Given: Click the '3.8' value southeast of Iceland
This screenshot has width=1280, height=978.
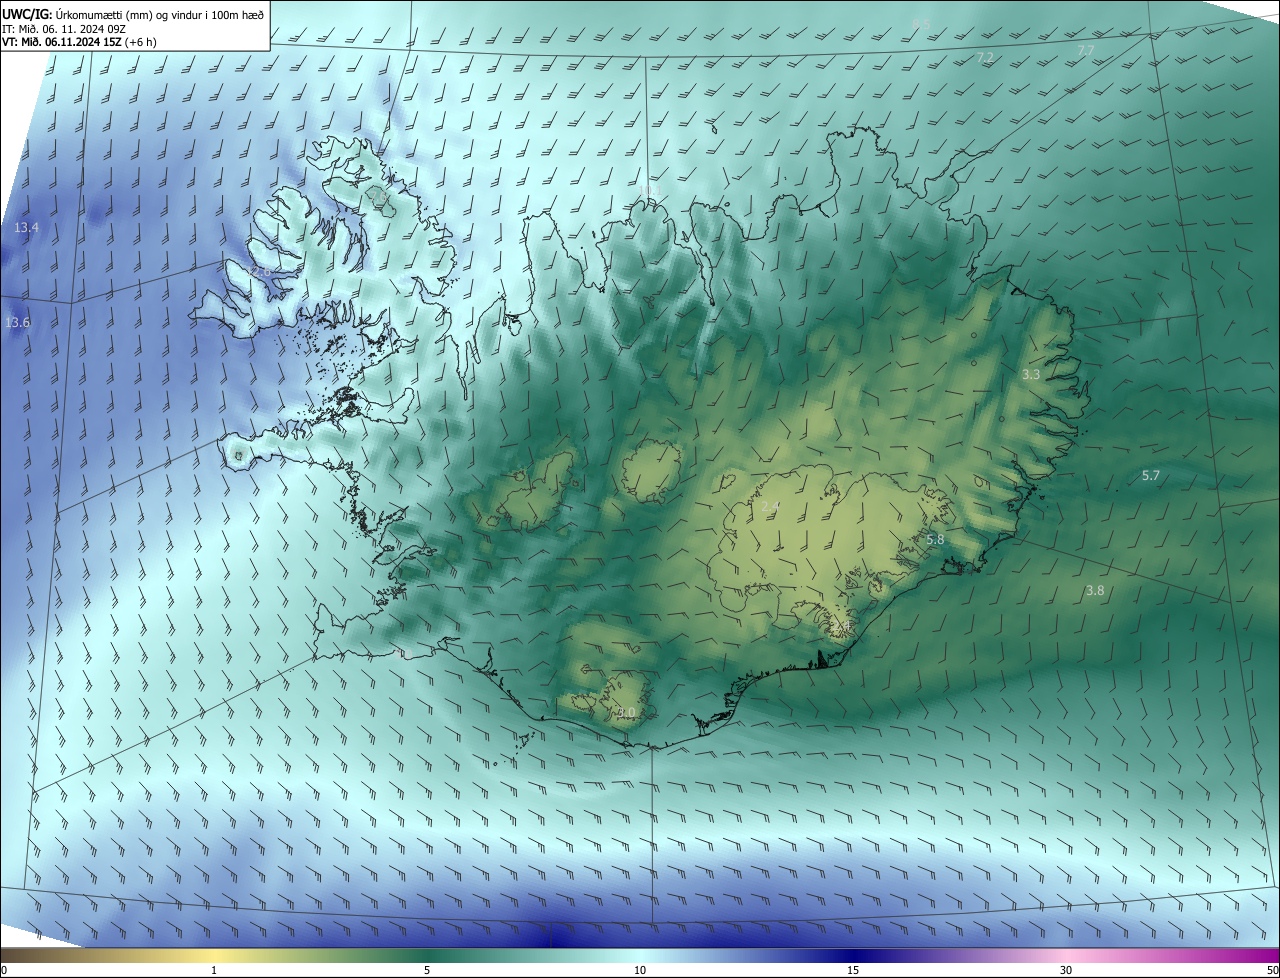Looking at the screenshot, I should click(1095, 590).
